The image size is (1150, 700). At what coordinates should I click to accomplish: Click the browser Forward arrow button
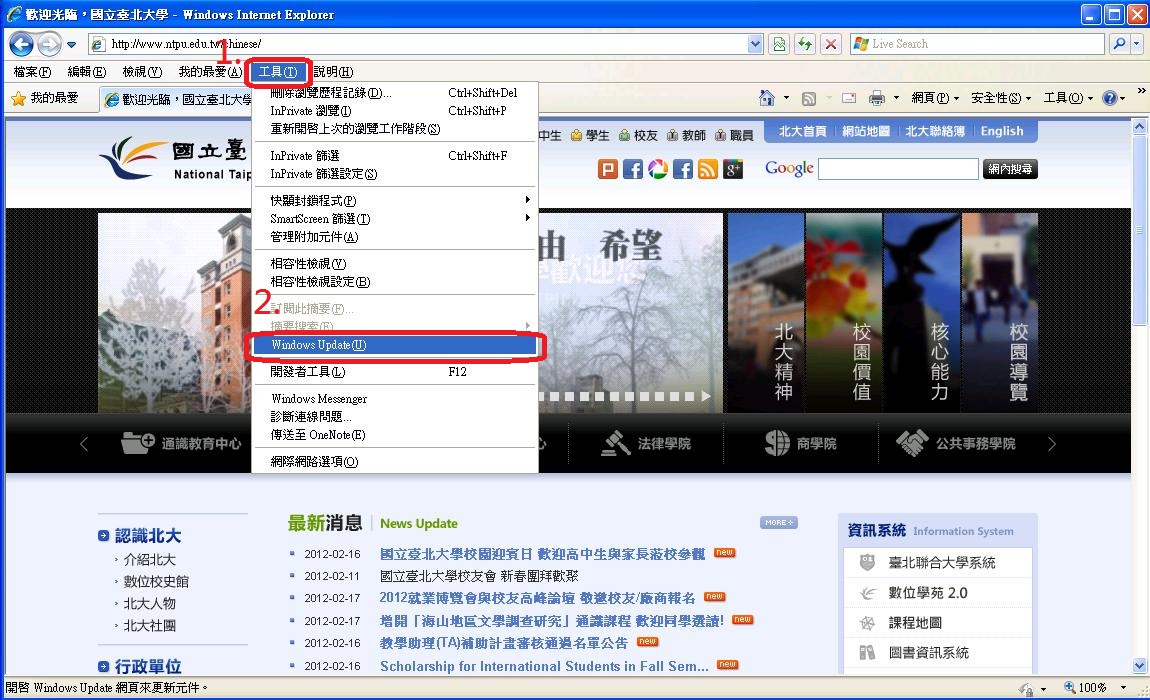coord(48,45)
